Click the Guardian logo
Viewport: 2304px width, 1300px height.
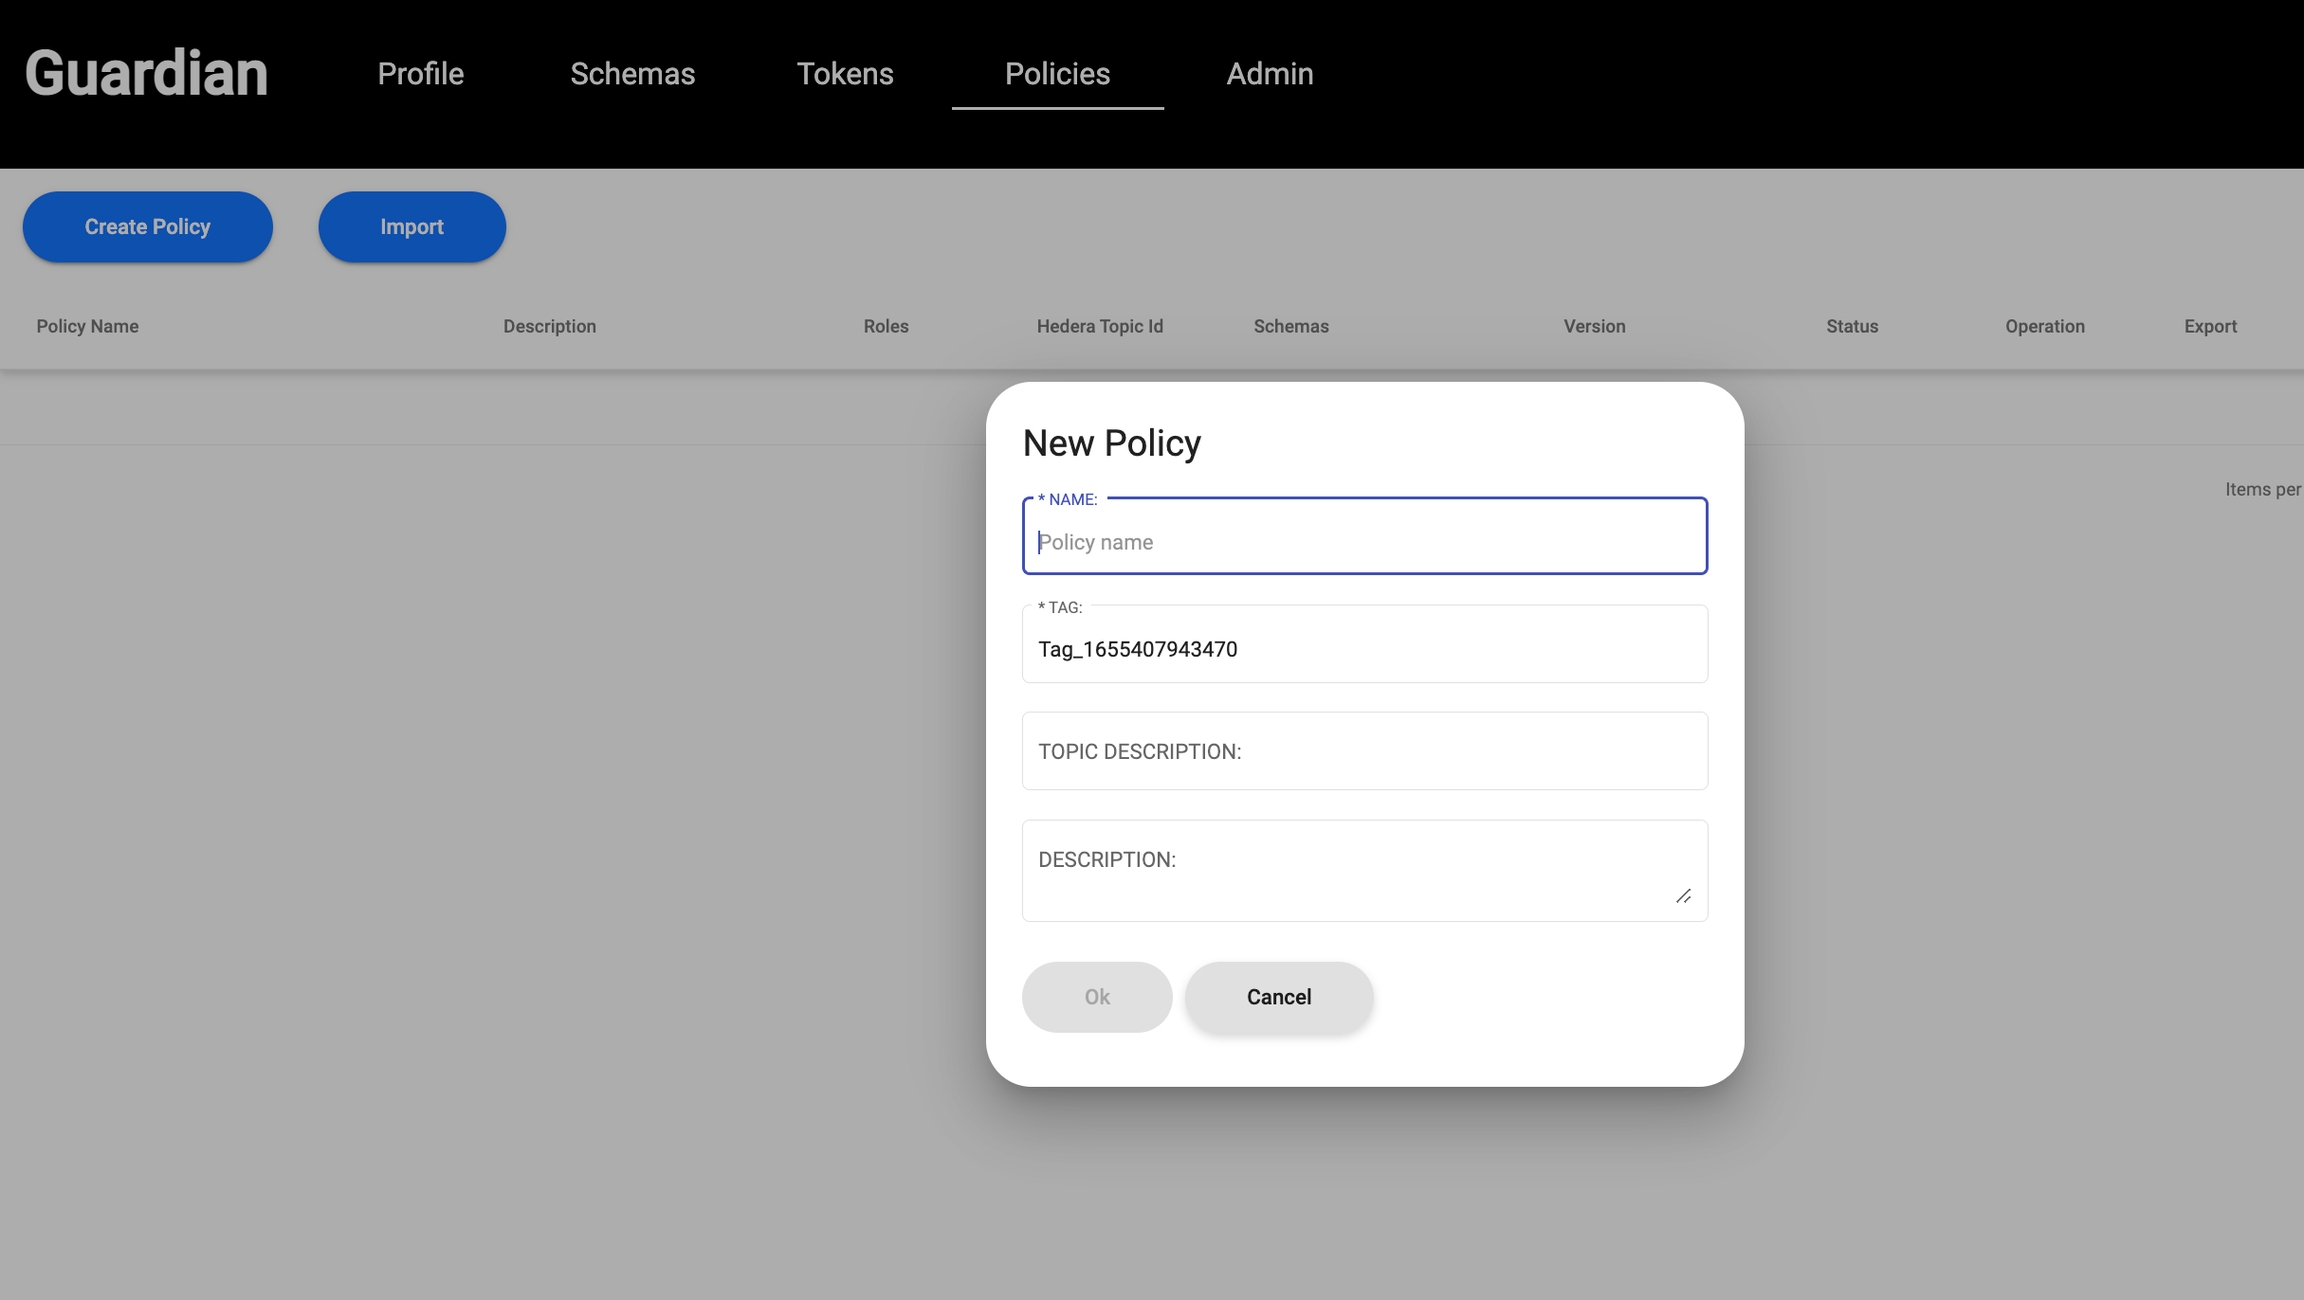click(x=146, y=74)
